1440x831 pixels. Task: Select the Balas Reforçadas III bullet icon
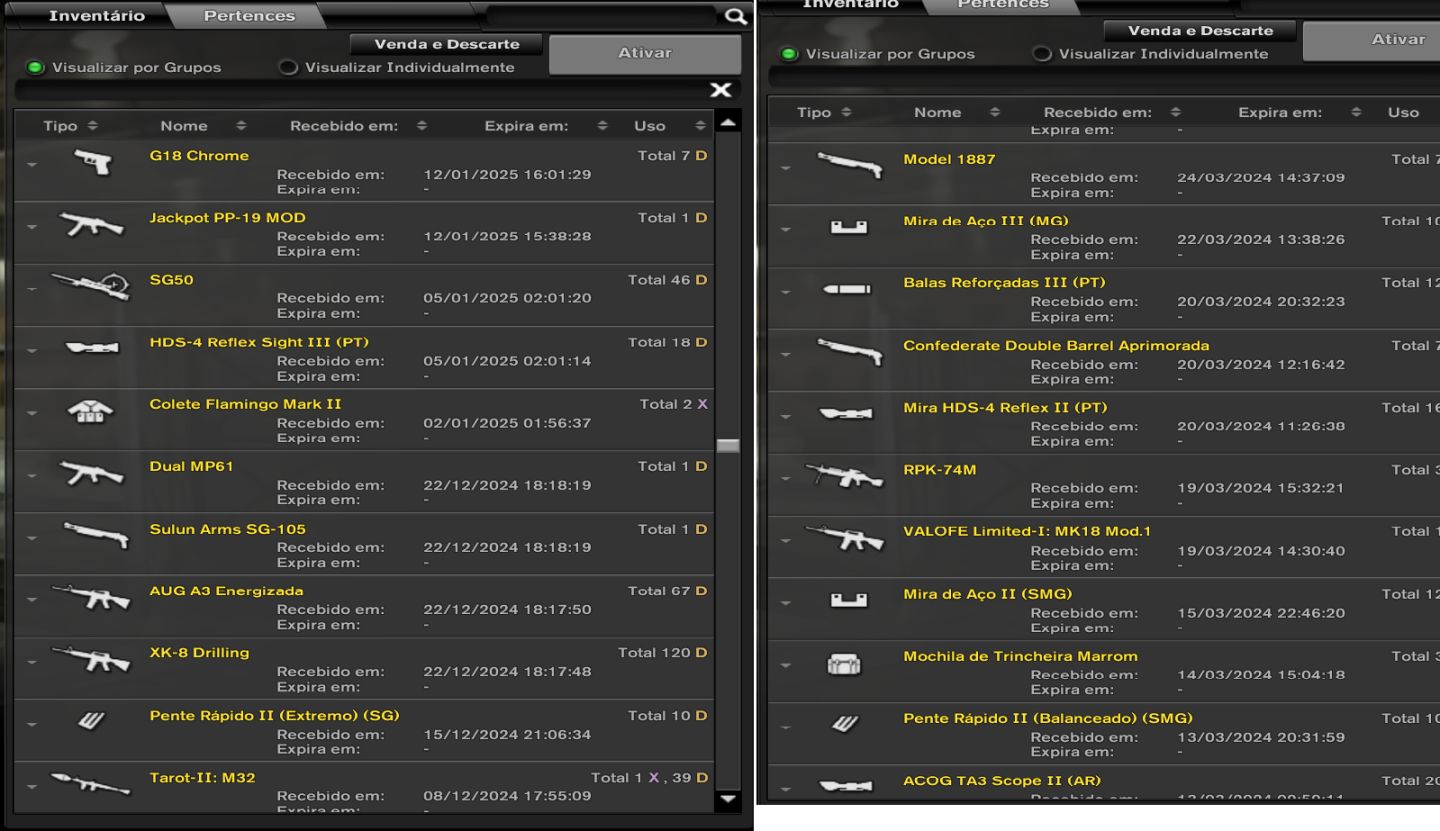[x=847, y=290]
